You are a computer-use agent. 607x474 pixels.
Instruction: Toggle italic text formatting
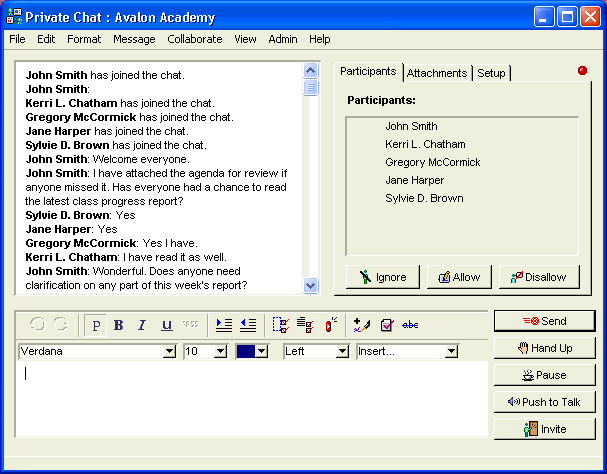point(142,325)
